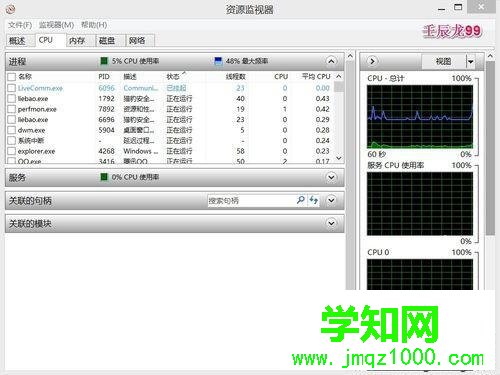
Task: Check the liebao.exe PID 1792 checkbox
Action: click(12, 99)
